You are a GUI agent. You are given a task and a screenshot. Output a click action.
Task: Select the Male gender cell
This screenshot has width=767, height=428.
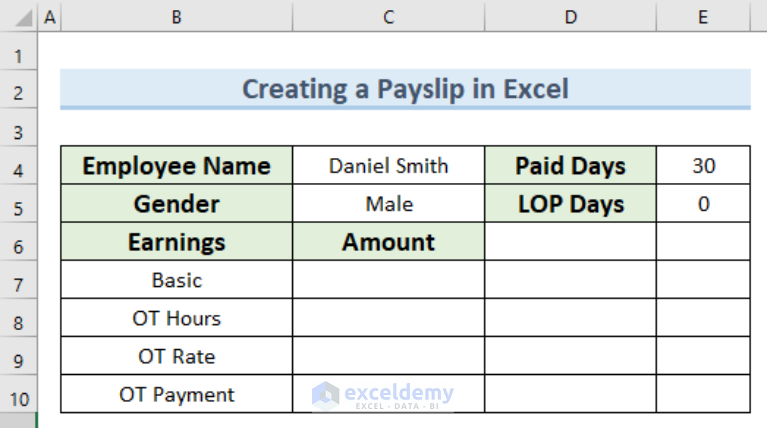point(388,203)
